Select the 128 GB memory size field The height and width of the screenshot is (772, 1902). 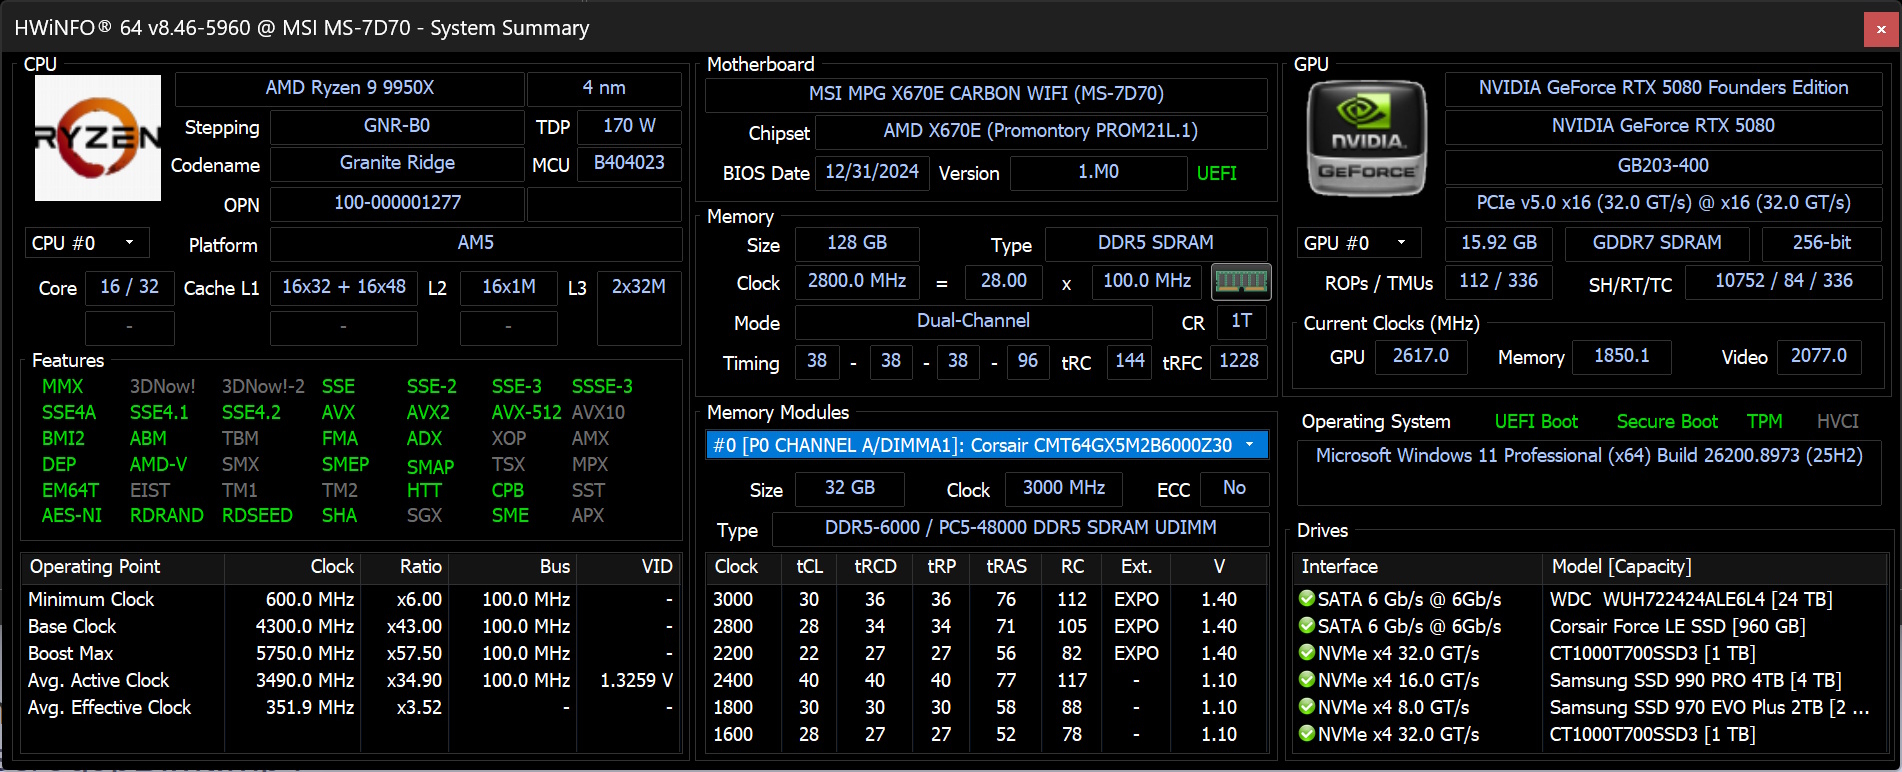(x=857, y=243)
